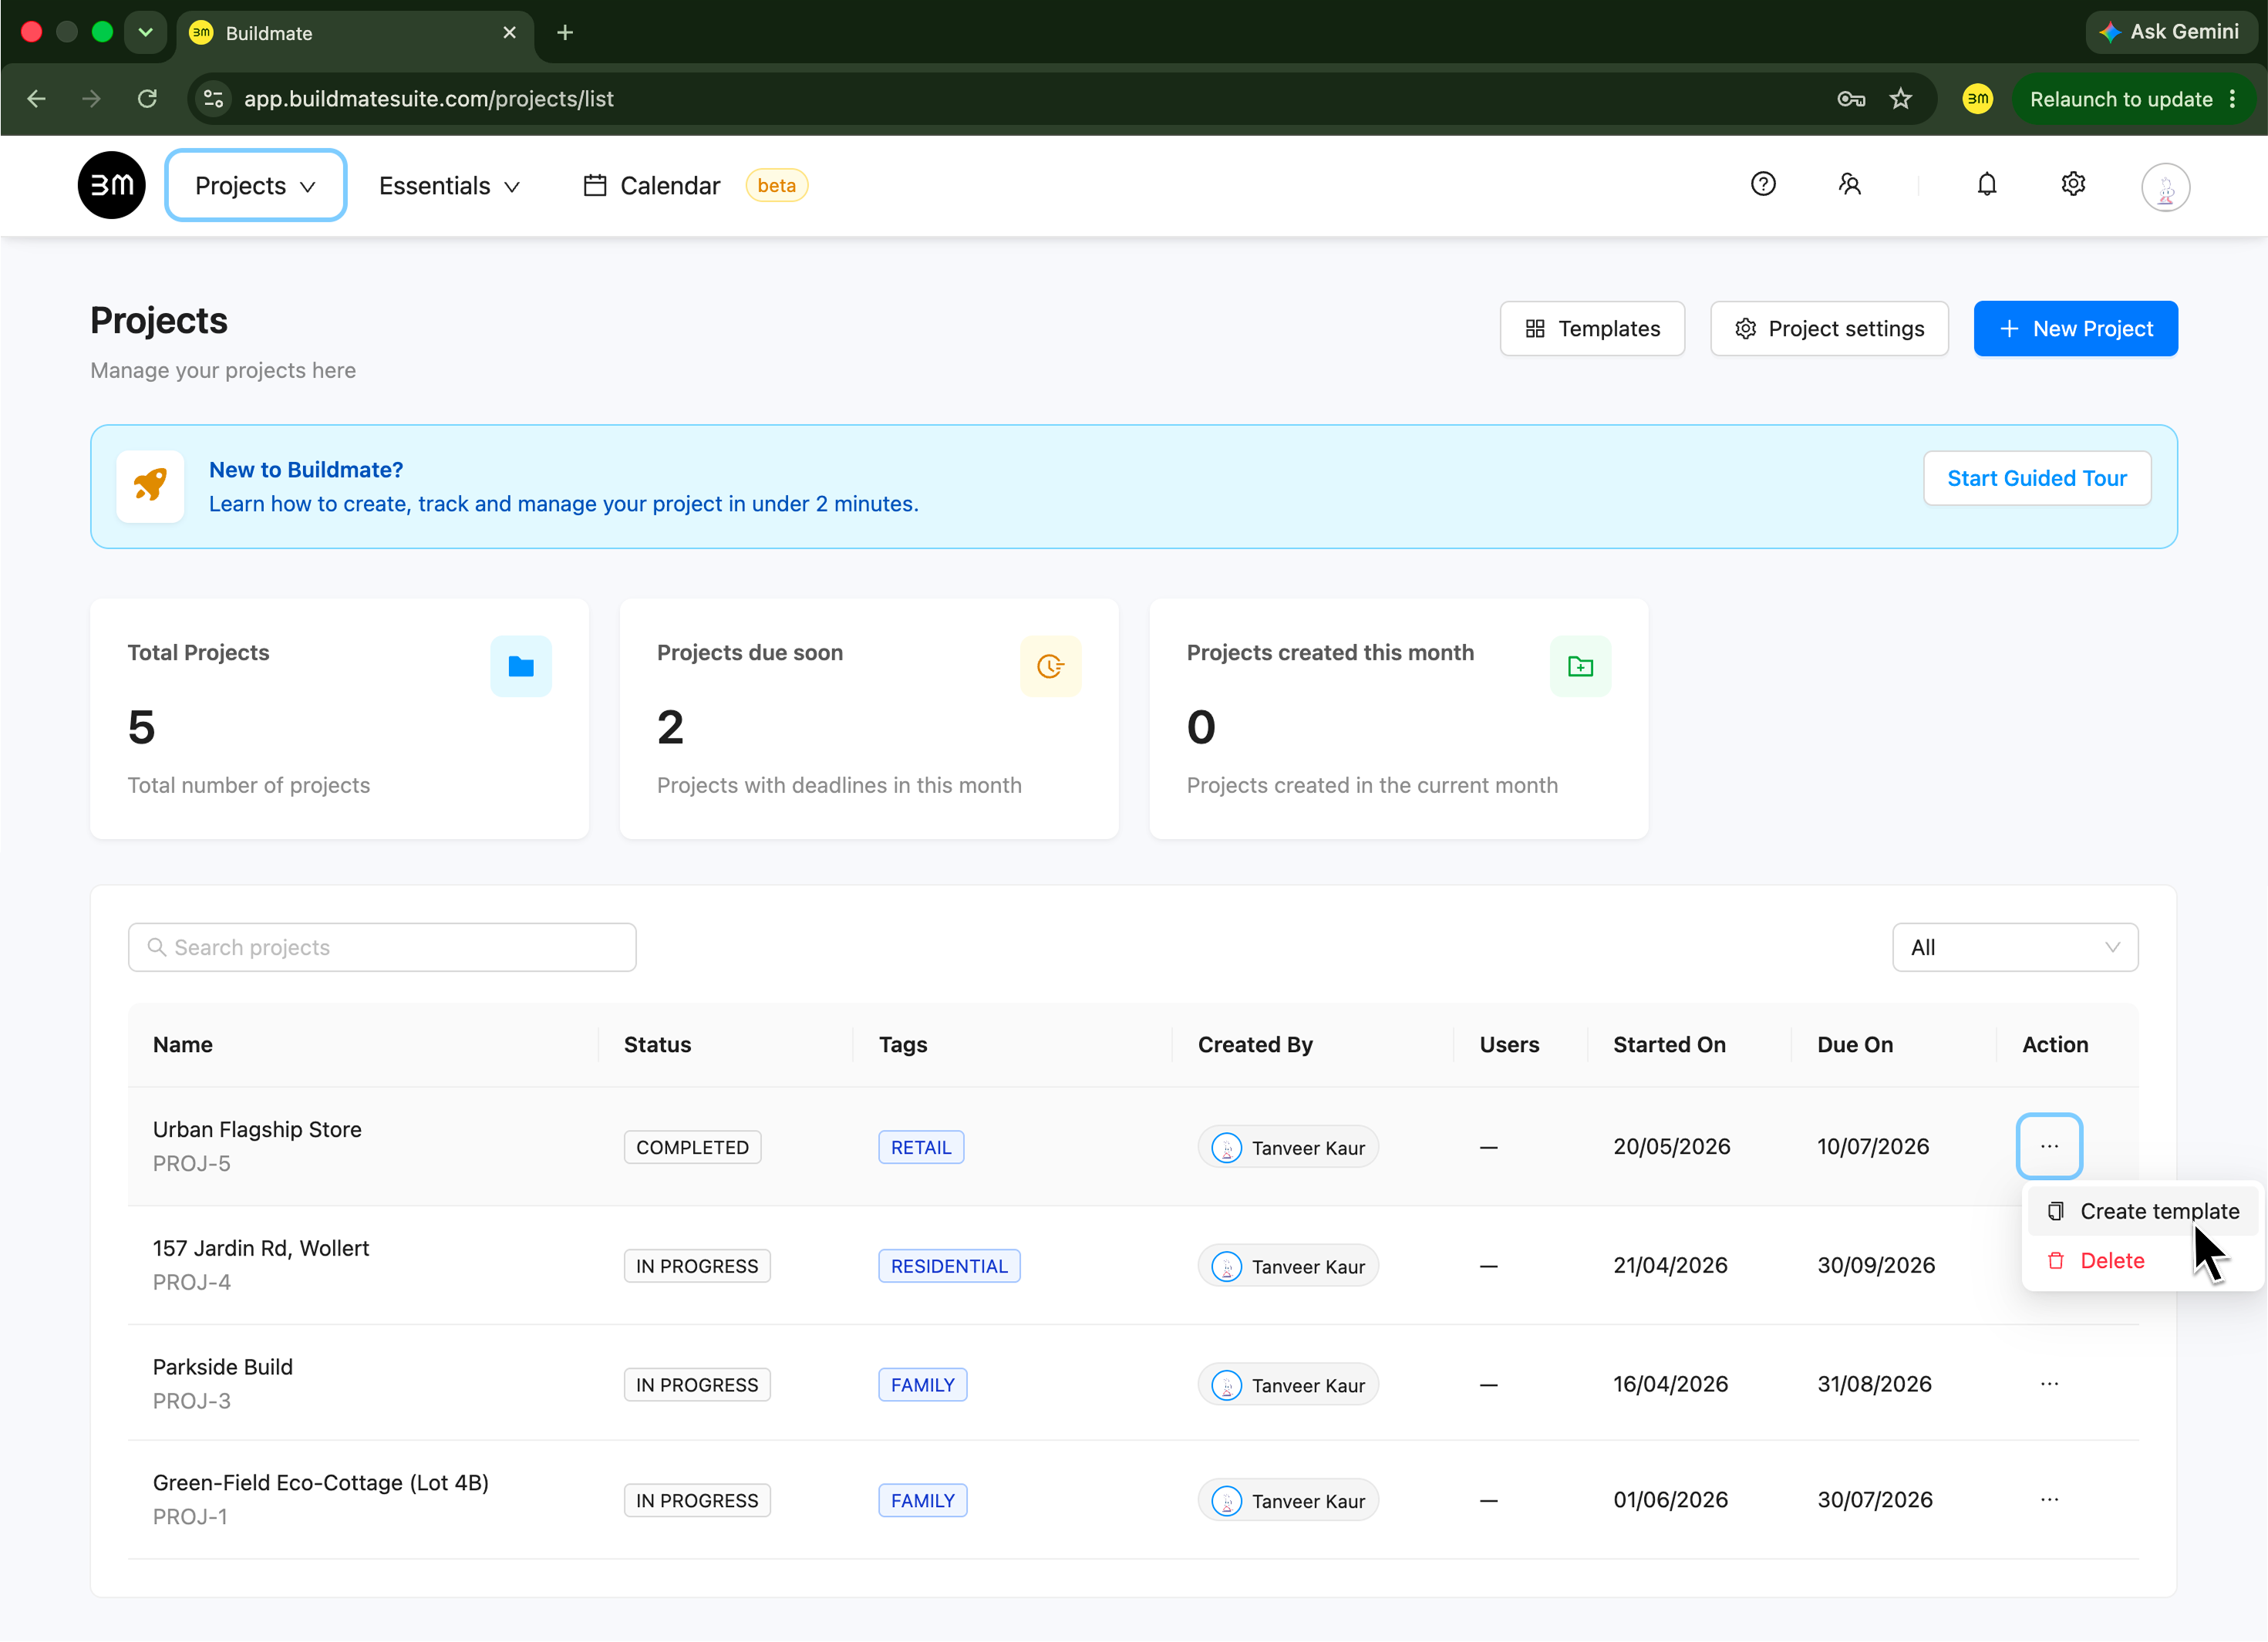Click the COMPLETED status badge

(692, 1147)
